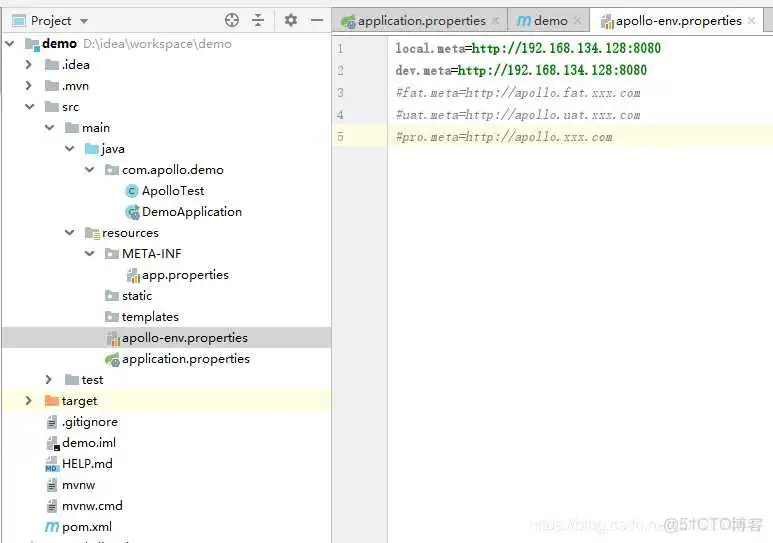Click the blue java source folder icon
This screenshot has height=543, width=773.
click(x=92, y=148)
